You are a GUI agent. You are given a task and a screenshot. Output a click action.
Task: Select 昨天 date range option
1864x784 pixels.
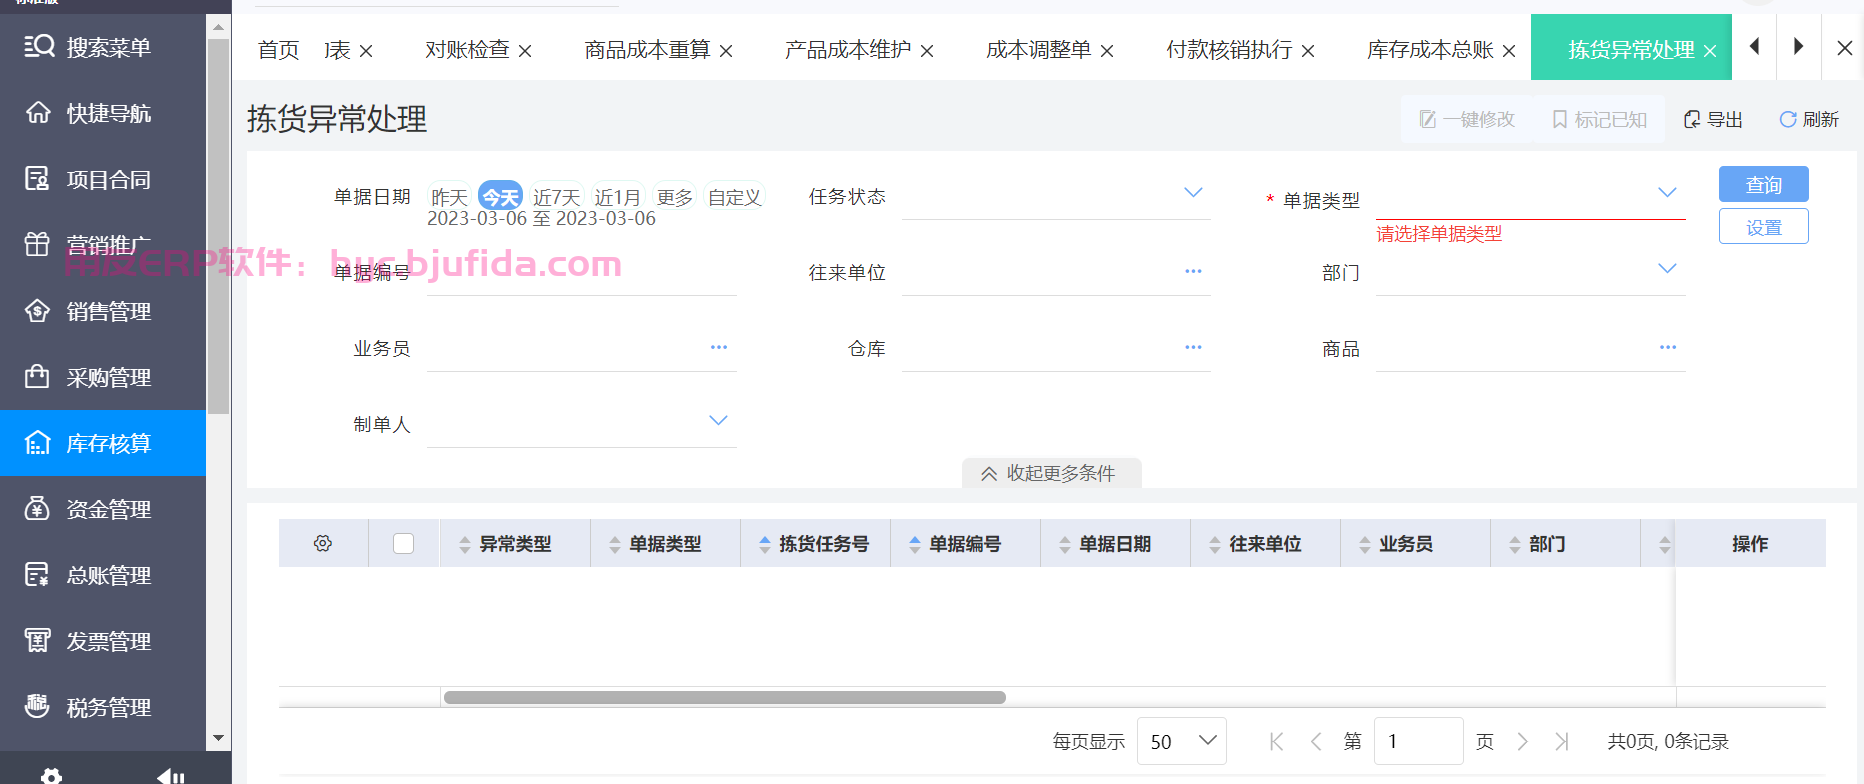click(450, 197)
